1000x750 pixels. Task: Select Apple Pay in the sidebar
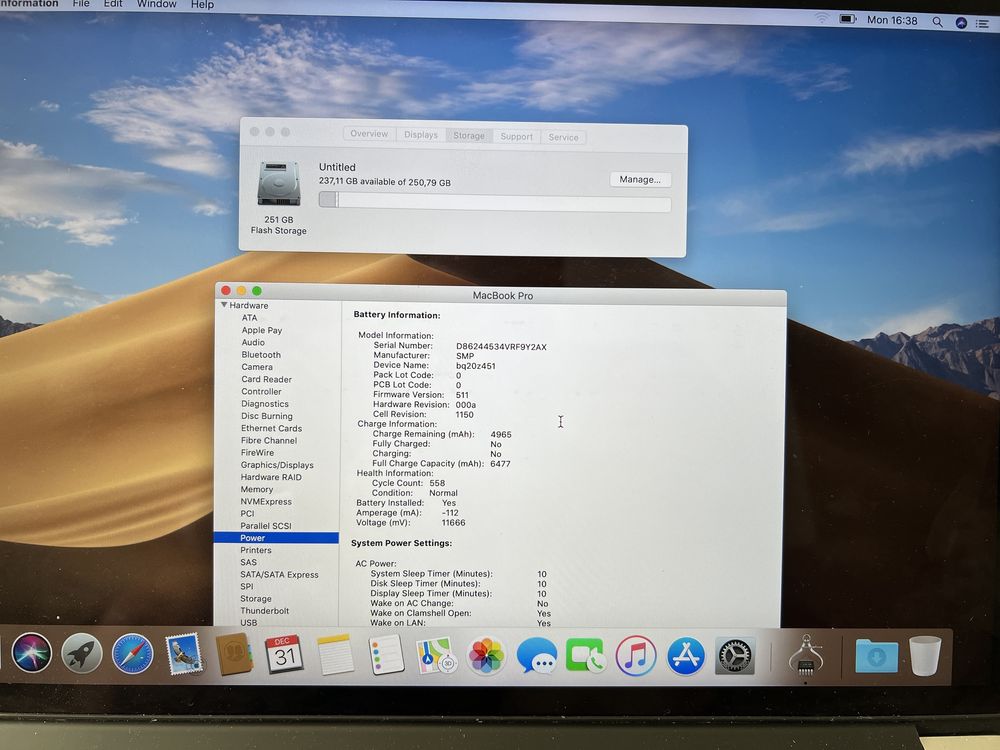click(x=261, y=330)
